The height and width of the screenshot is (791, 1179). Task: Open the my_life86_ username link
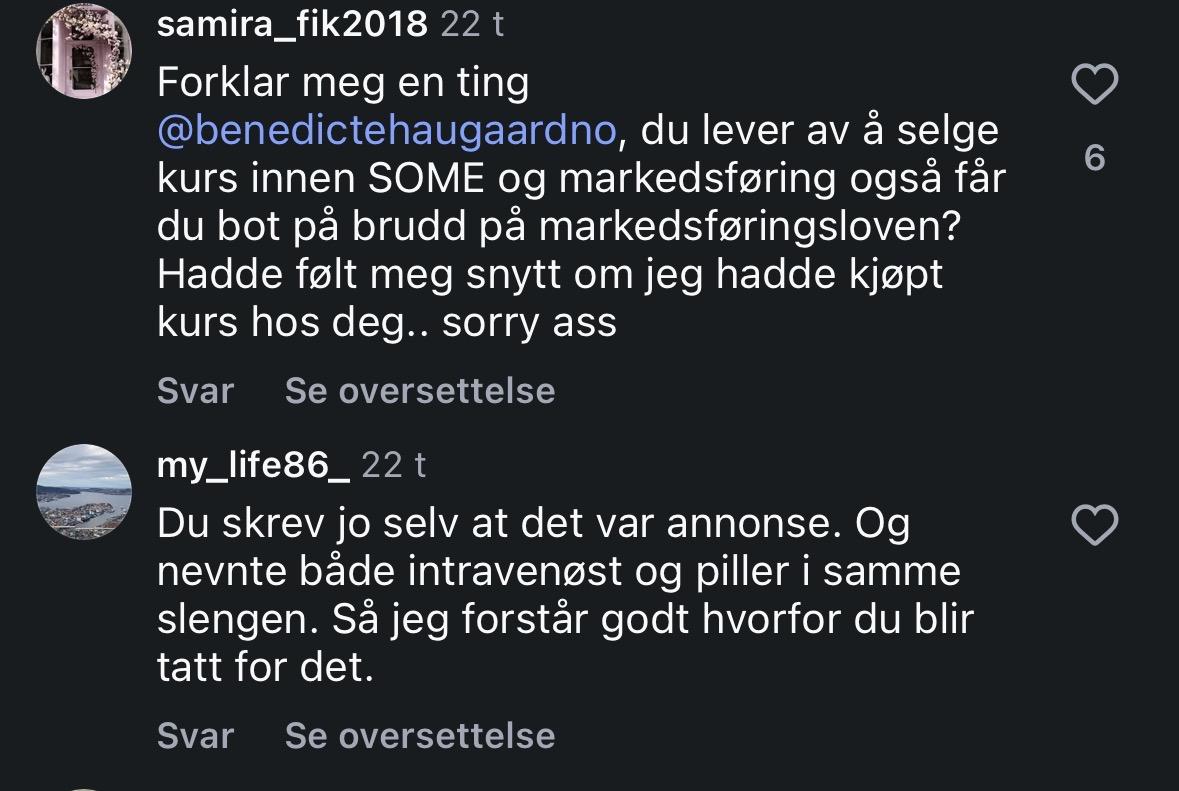(254, 464)
